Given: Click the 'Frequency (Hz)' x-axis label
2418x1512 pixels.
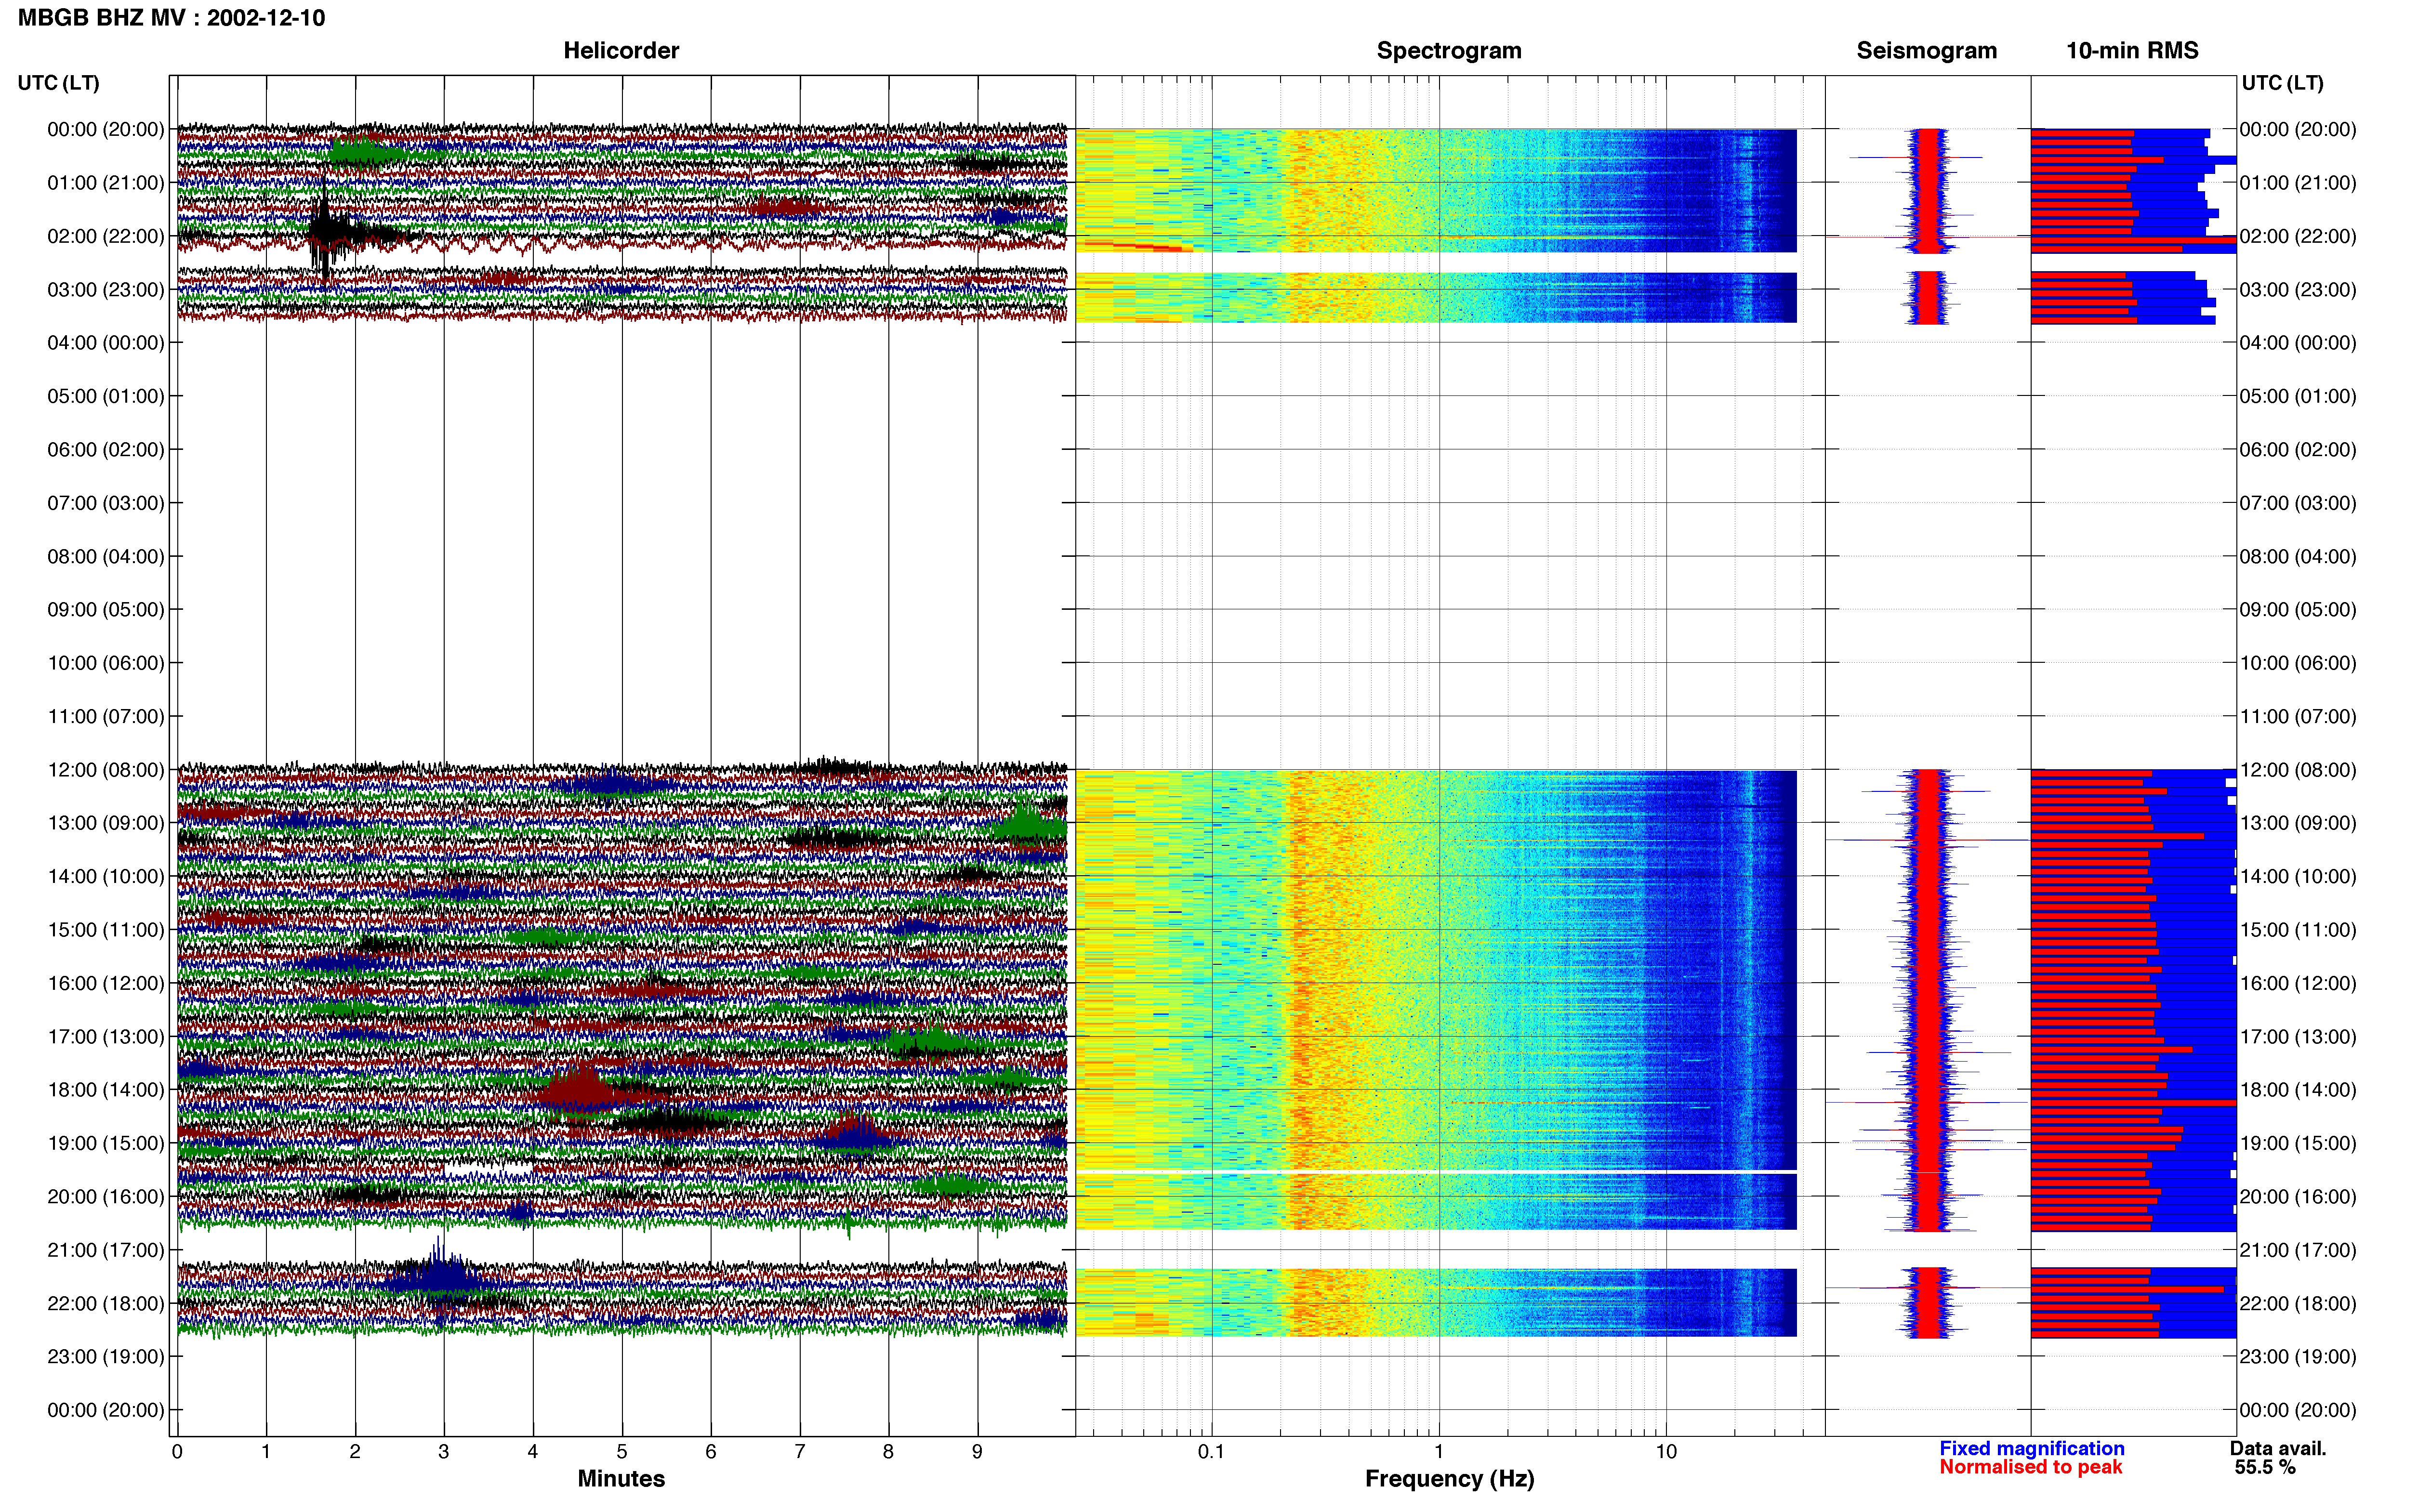Looking at the screenshot, I should [1449, 1478].
